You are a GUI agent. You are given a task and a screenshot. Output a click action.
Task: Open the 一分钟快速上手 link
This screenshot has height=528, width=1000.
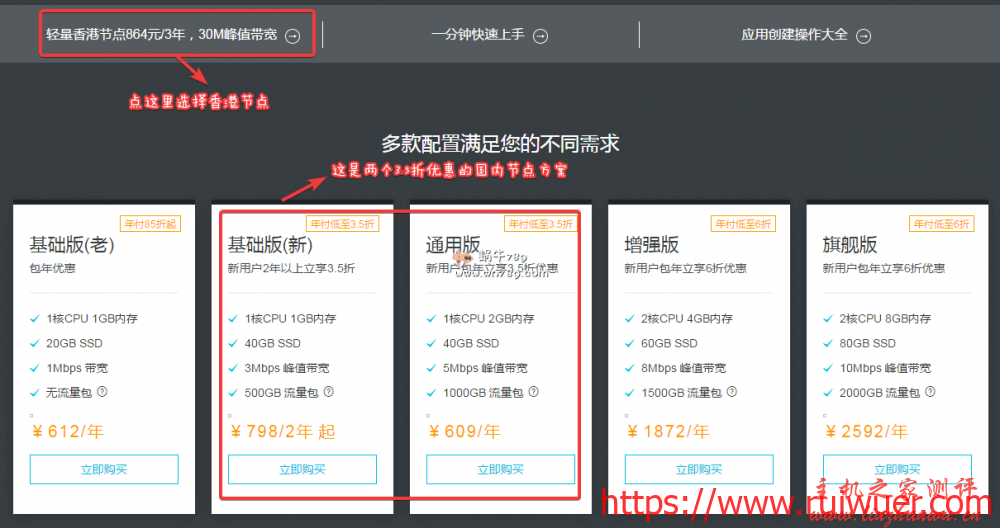(478, 35)
